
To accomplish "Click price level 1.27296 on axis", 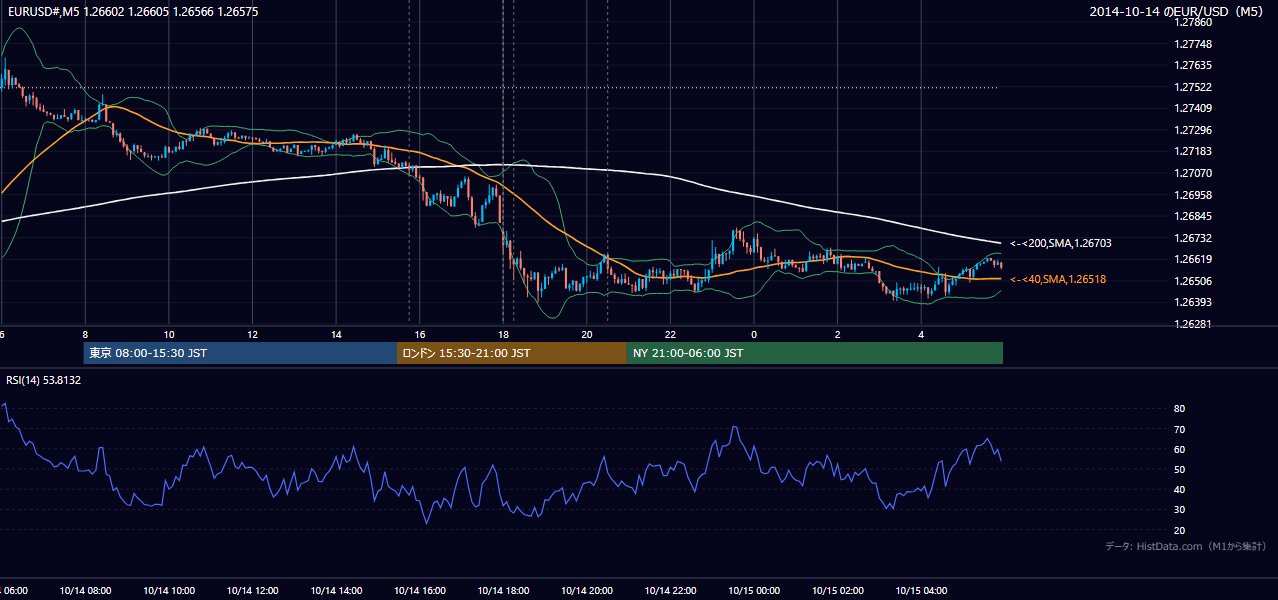I will click(x=1192, y=130).
